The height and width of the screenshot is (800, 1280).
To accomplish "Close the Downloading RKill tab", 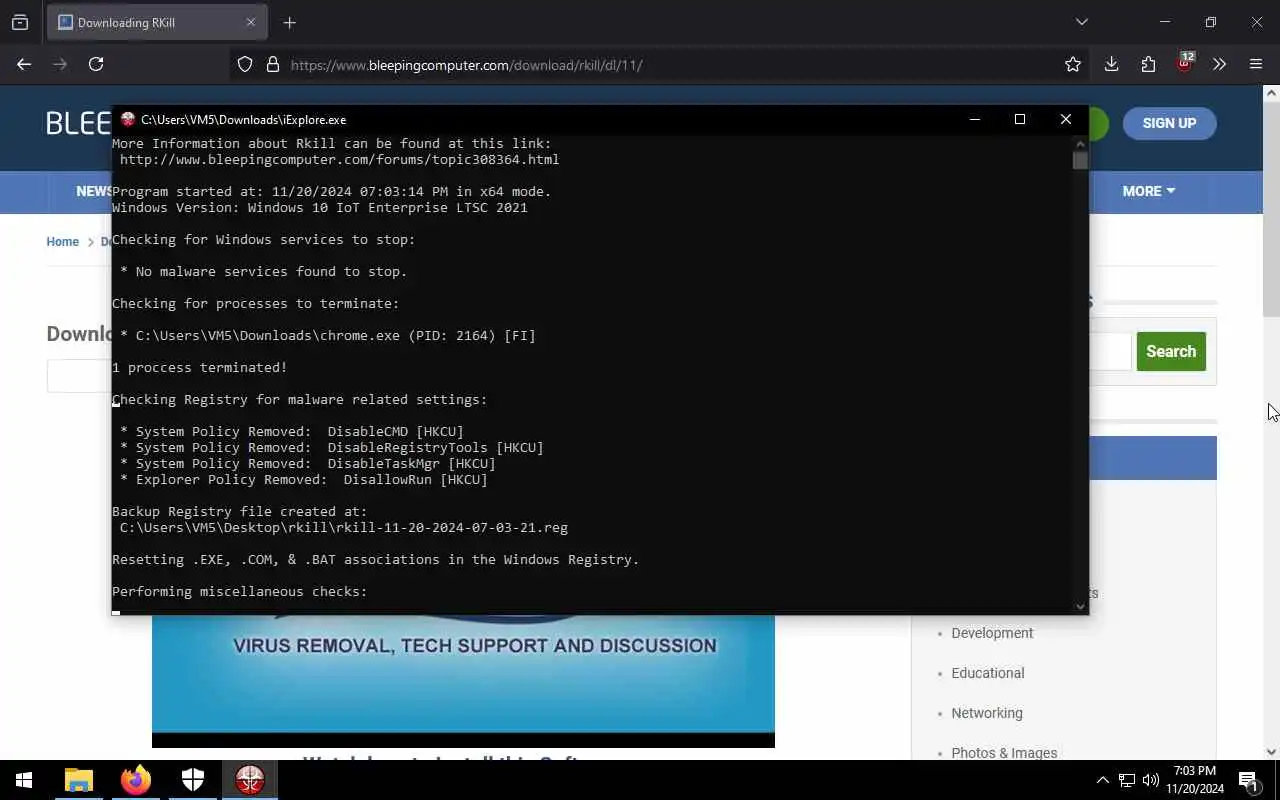I will pos(251,22).
